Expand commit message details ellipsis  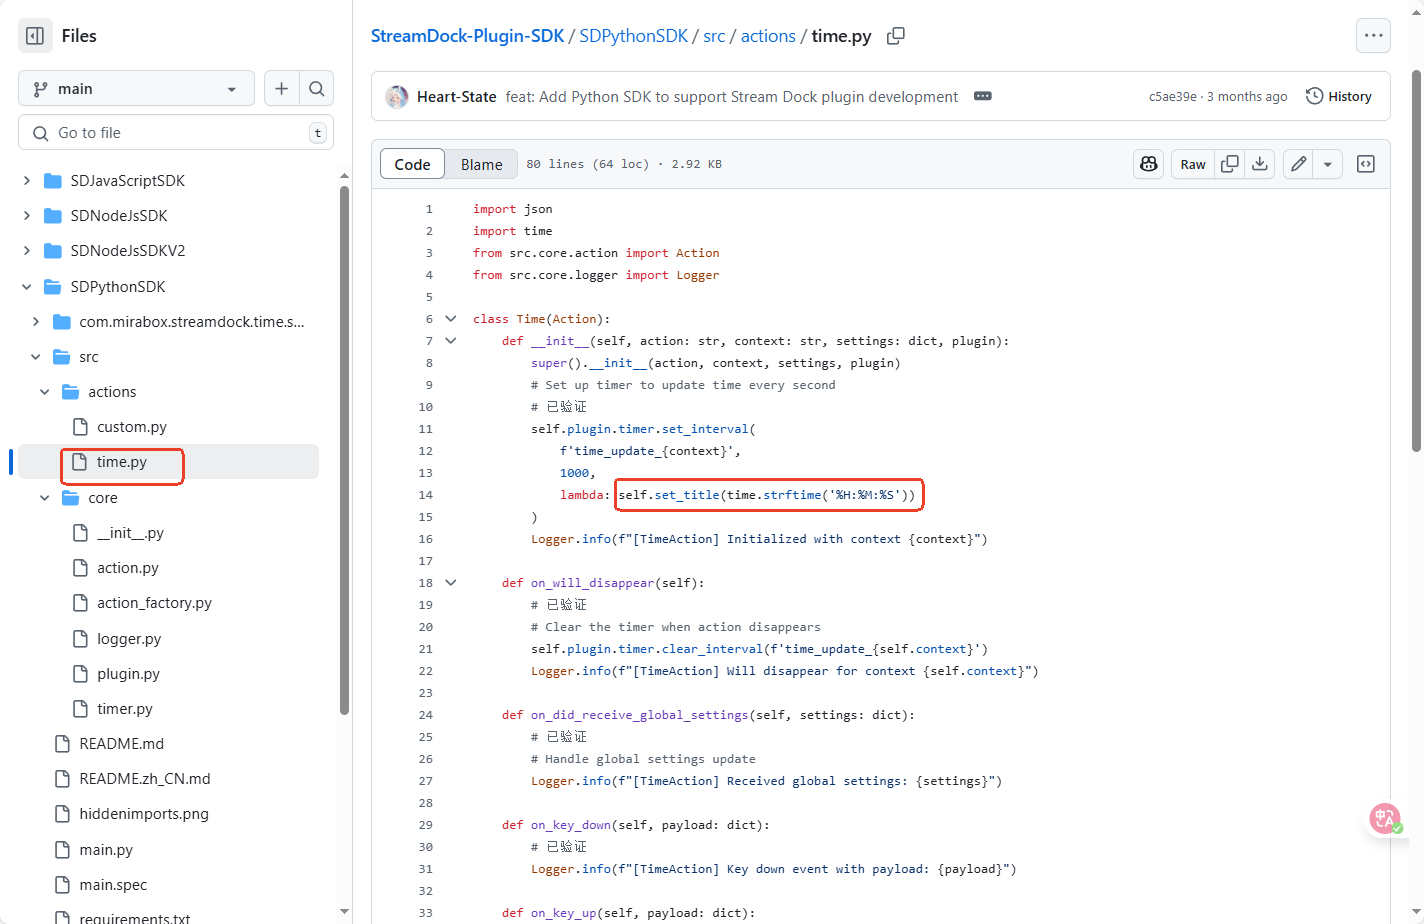click(983, 97)
